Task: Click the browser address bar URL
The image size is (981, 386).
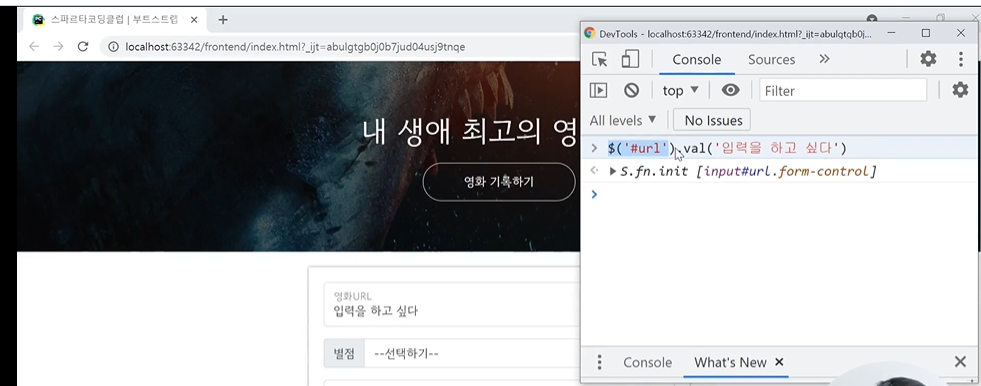Action: 295,47
